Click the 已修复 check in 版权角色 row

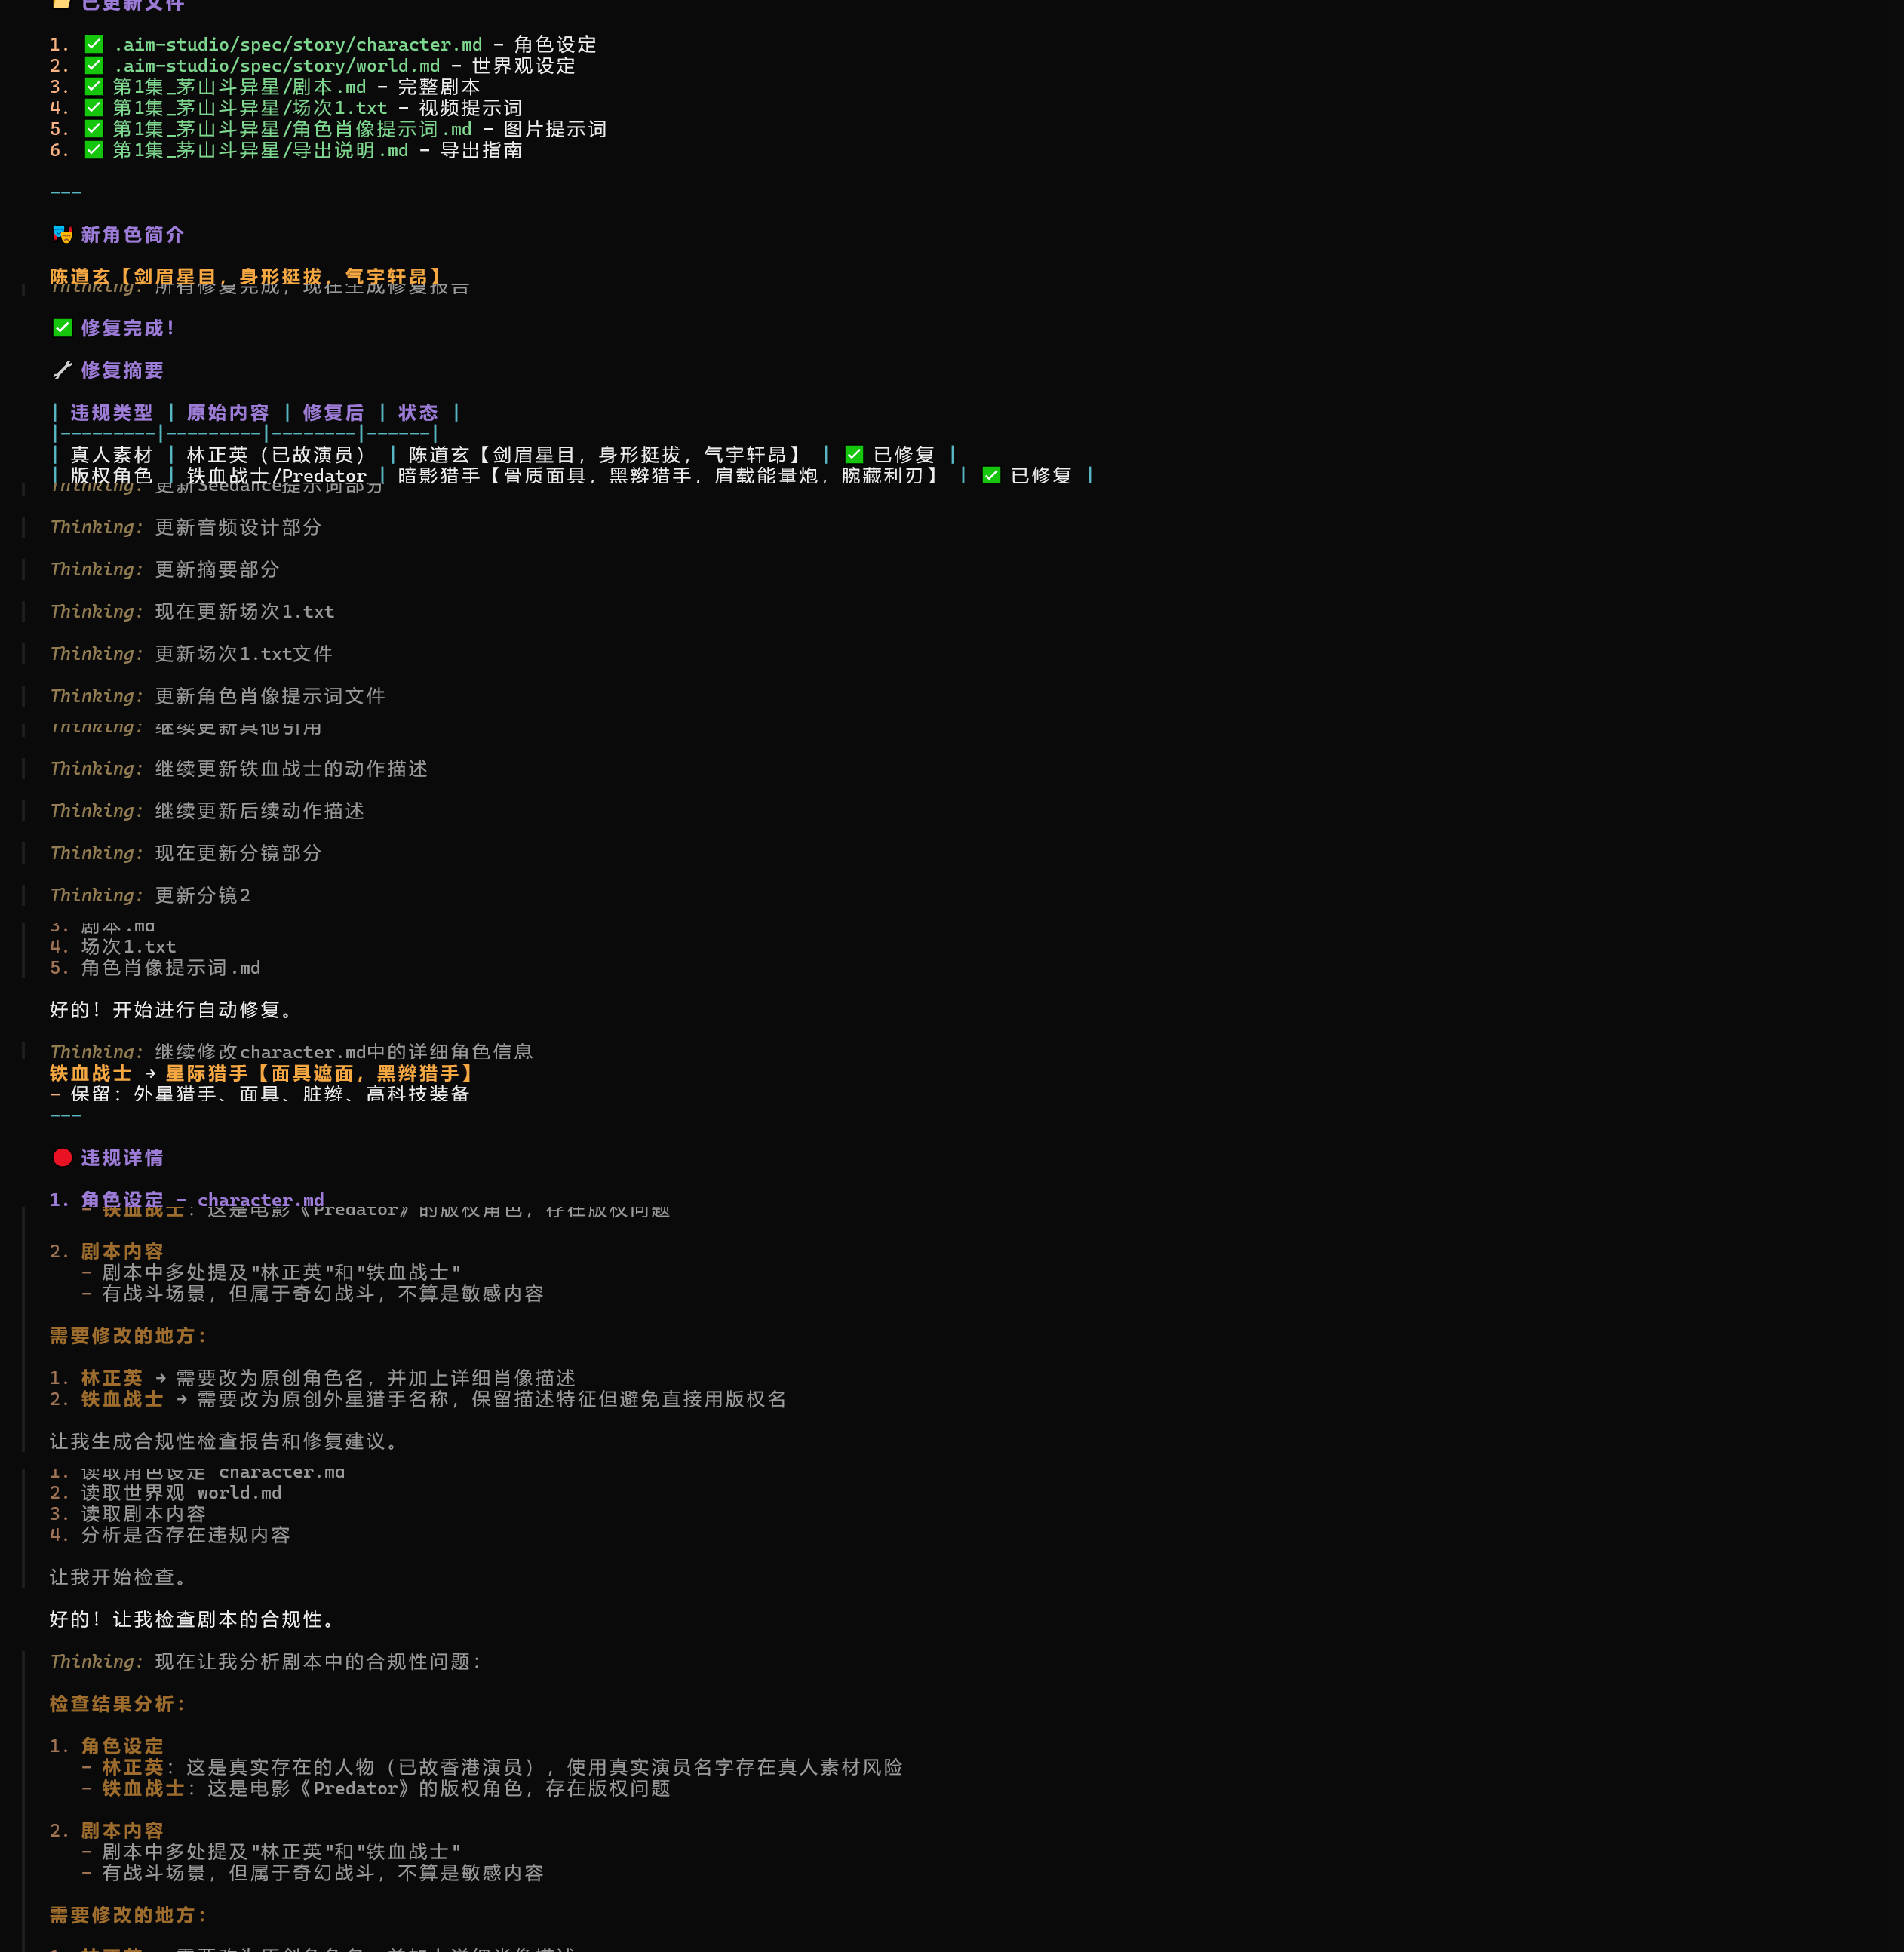coord(991,476)
